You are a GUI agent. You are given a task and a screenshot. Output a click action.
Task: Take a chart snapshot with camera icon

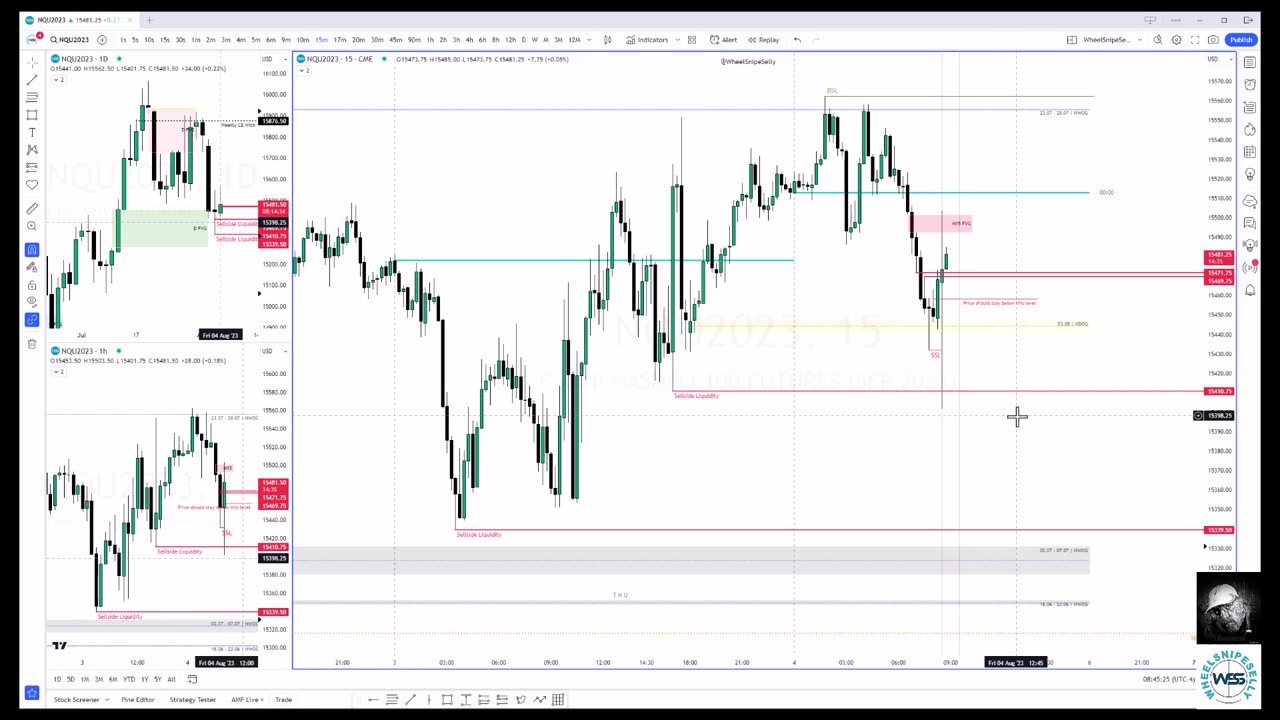point(1213,40)
